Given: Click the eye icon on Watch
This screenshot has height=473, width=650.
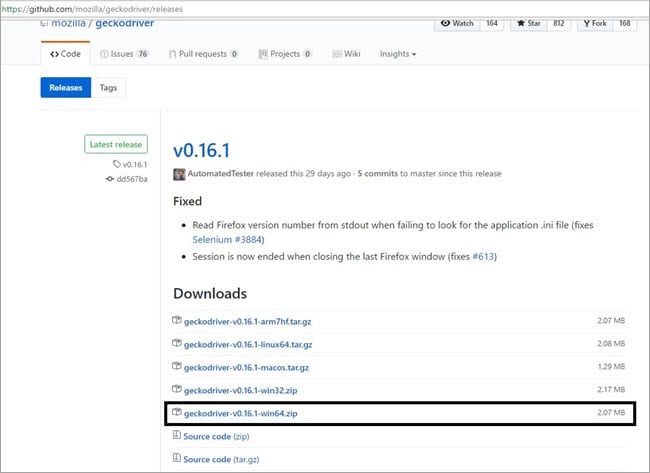Looking at the screenshot, I should [445, 23].
